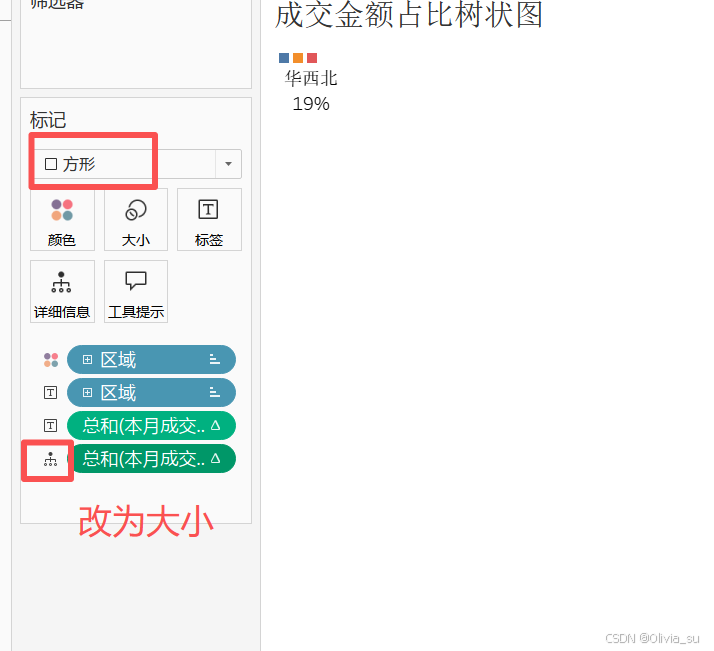Click label icon beside first 总和 pill

tap(51, 426)
